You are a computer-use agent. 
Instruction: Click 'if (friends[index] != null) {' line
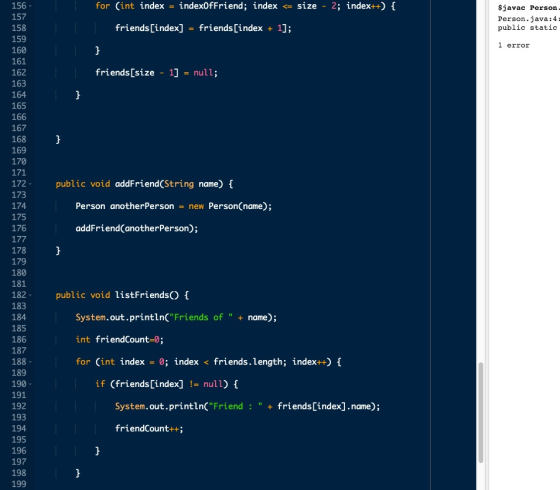click(x=166, y=384)
